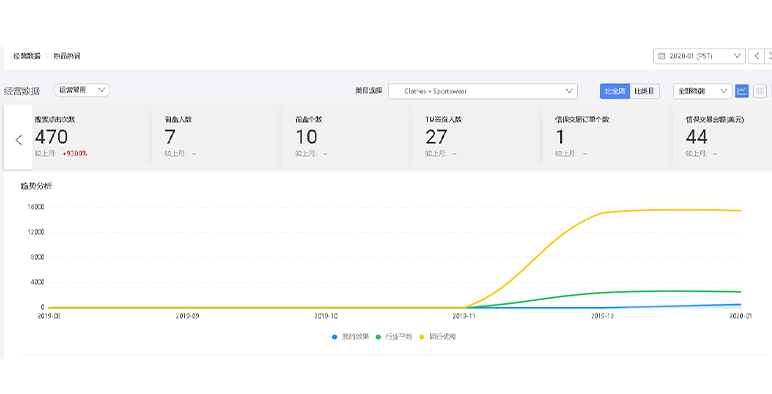Select the 询盘人数 7 metric card
This screenshot has height=394, width=772.
[x=216, y=137]
